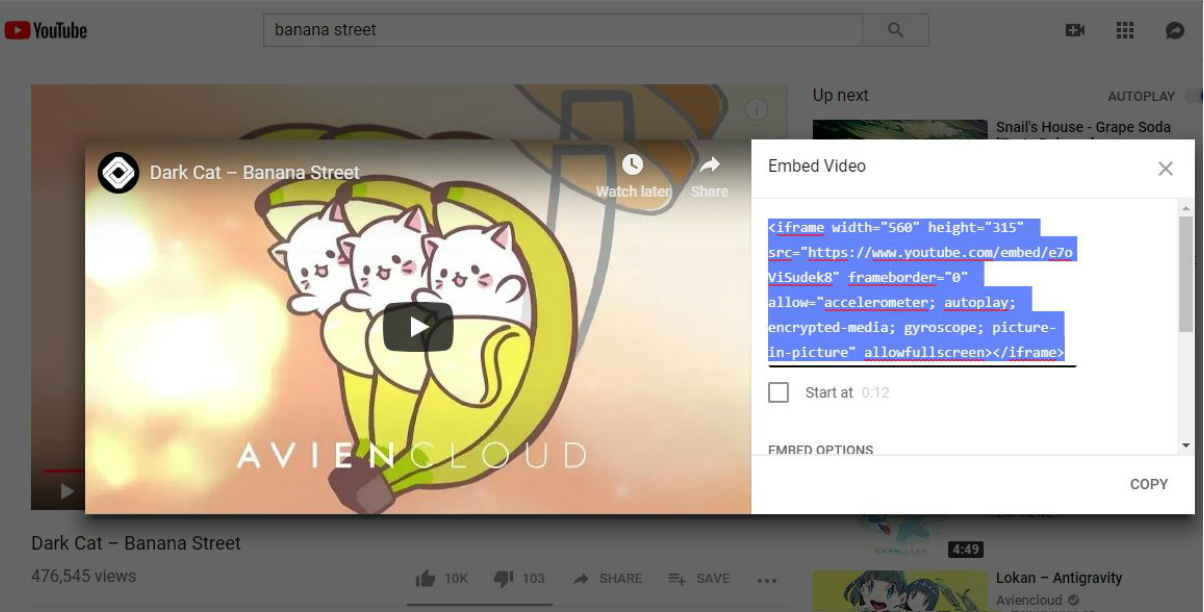The width and height of the screenshot is (1204, 612).
Task: Open the create video camera icon
Action: pyautogui.click(x=1076, y=31)
